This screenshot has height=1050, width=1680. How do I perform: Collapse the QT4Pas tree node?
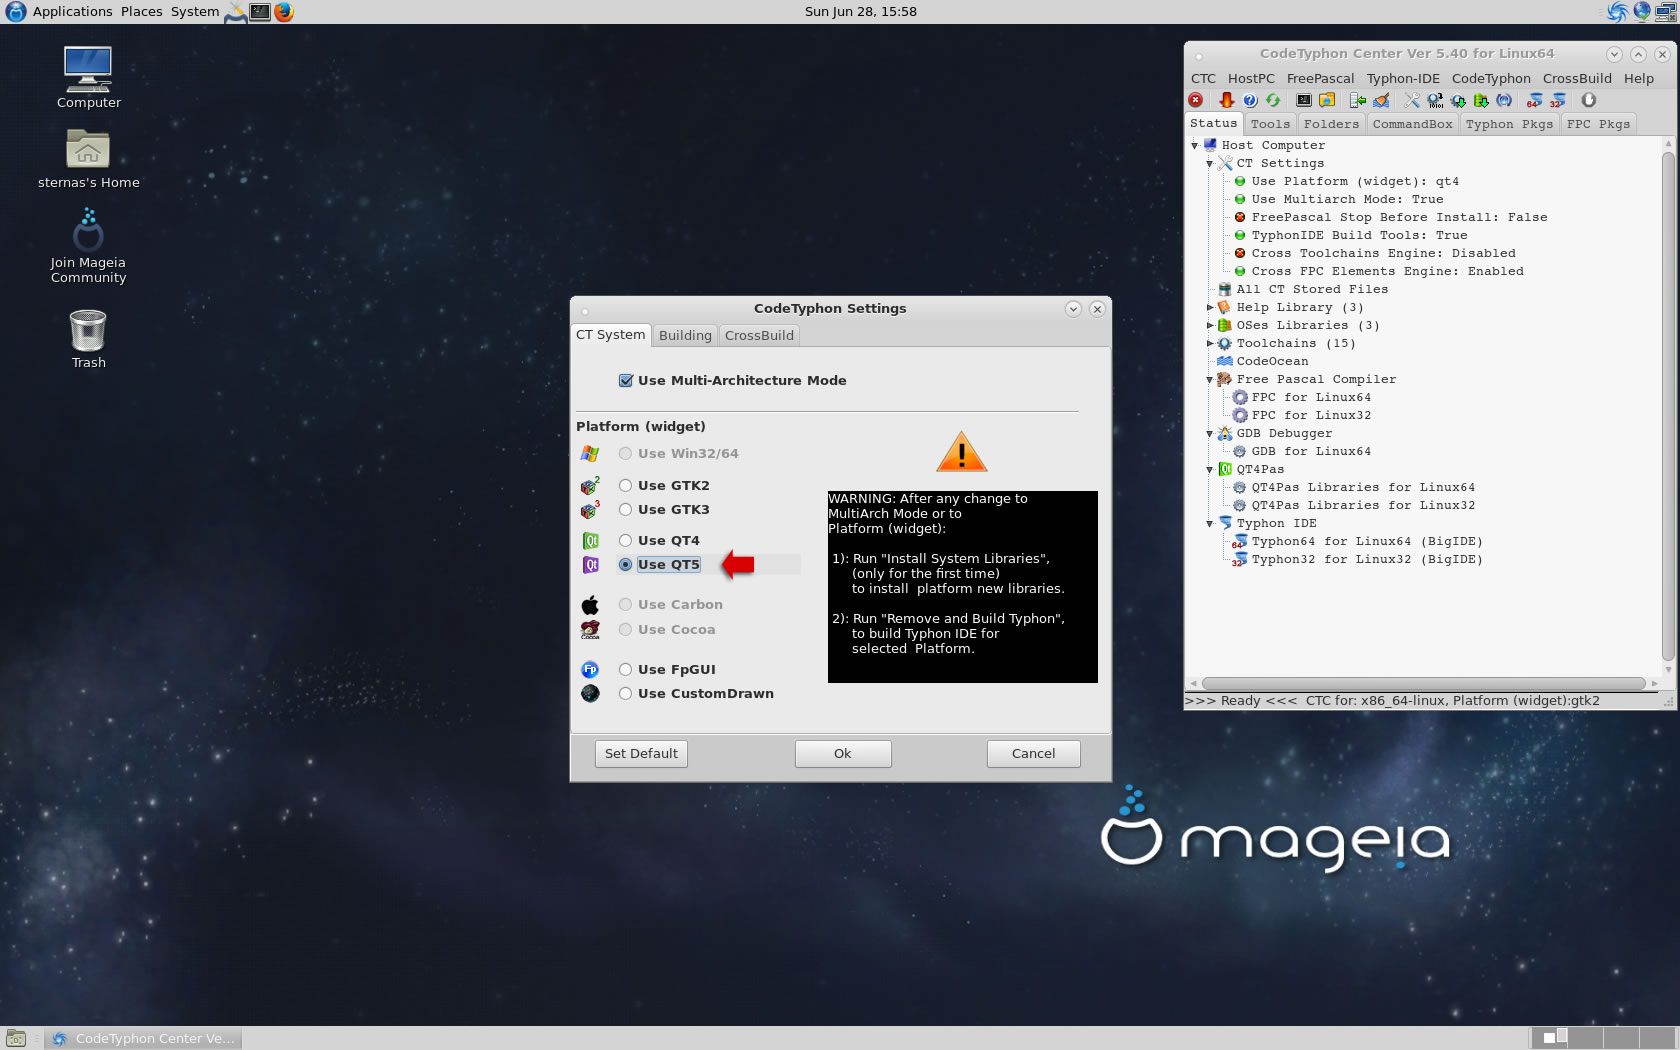(1209, 469)
